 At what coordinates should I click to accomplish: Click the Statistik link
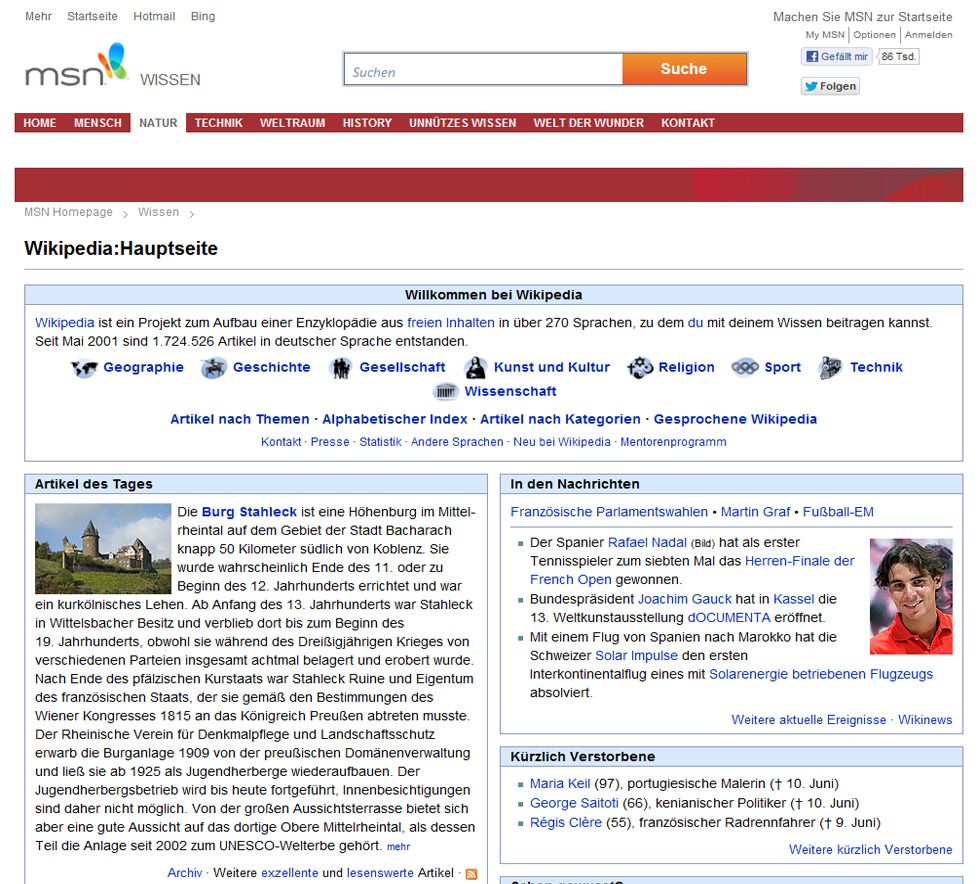(380, 442)
